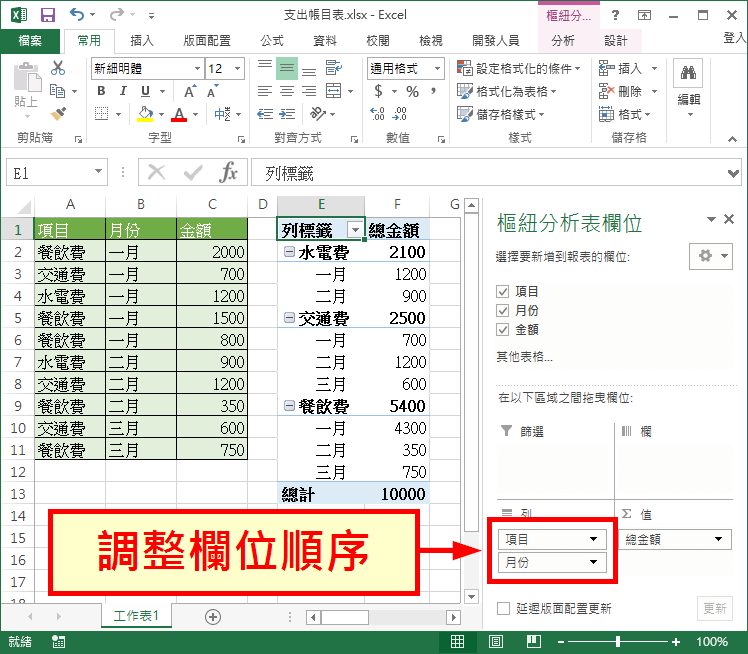Viewport: 748px width, 654px height.
Task: Increase decimal places
Action: coord(377,114)
